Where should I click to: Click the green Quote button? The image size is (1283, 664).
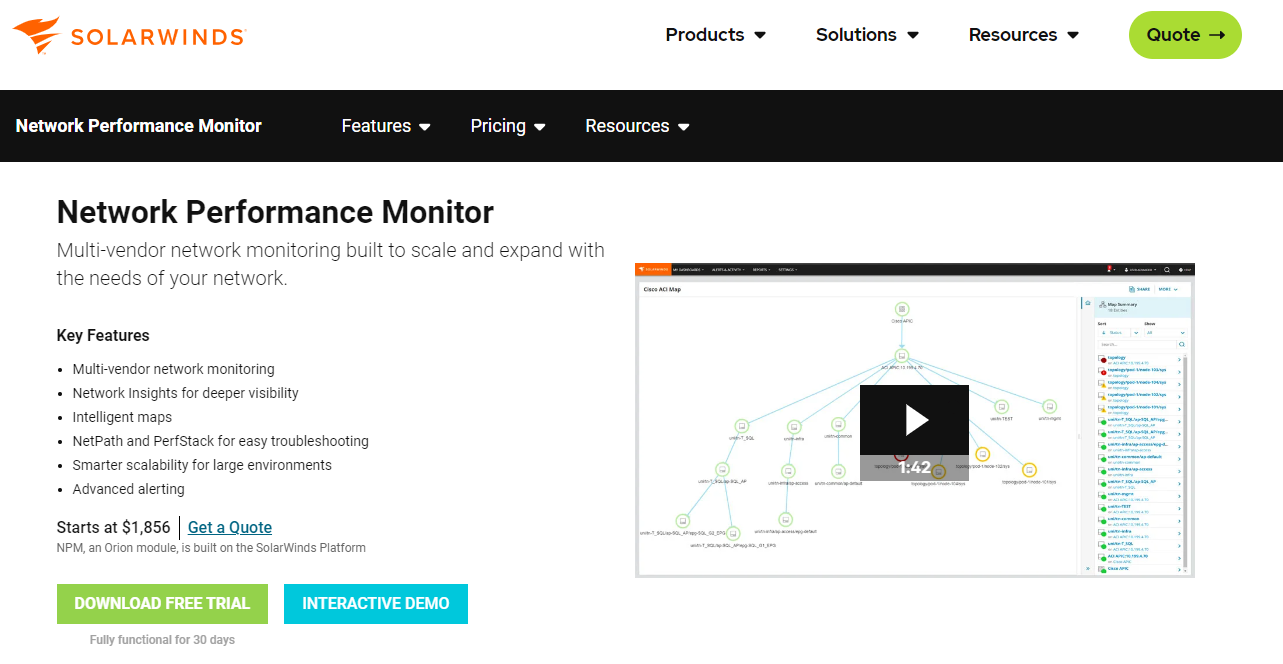(x=1185, y=35)
